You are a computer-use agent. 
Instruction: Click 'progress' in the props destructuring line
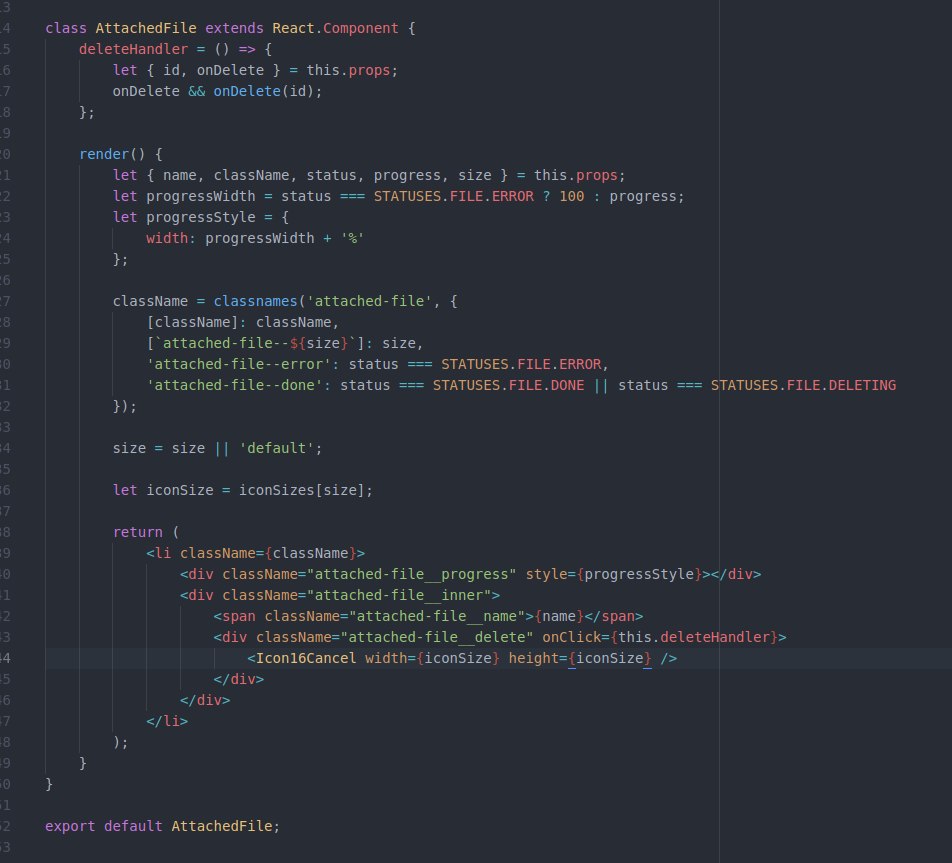(x=407, y=176)
